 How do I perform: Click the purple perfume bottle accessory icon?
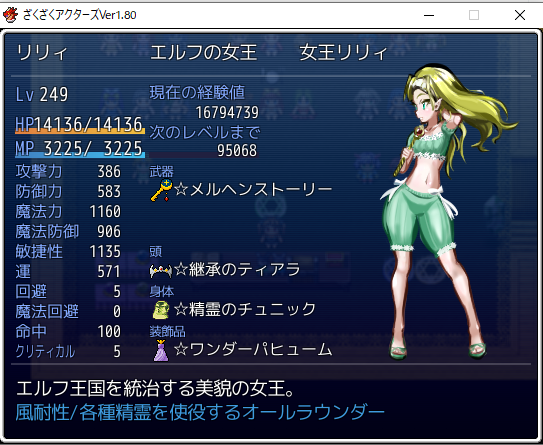click(x=161, y=350)
